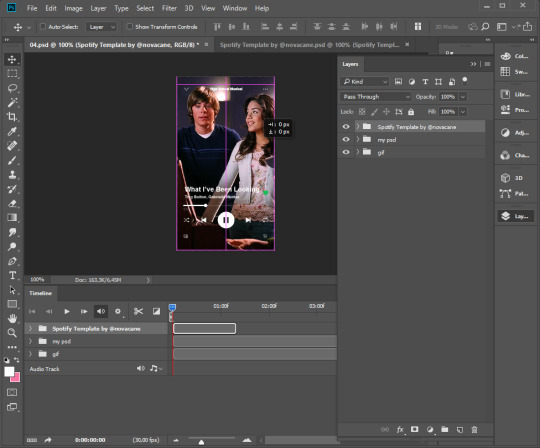540x448 pixels.
Task: Select the Dodge tool
Action: pos(12,247)
